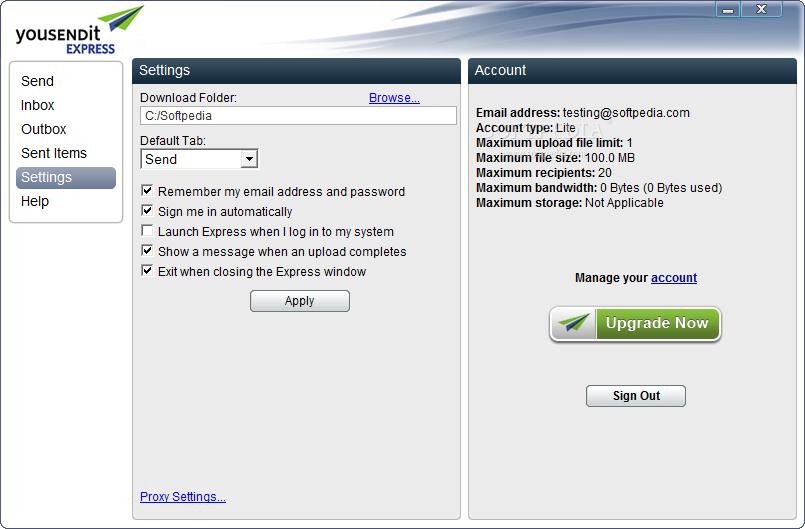This screenshot has height=529, width=805.
Task: View Sent Items
Action: pos(54,153)
